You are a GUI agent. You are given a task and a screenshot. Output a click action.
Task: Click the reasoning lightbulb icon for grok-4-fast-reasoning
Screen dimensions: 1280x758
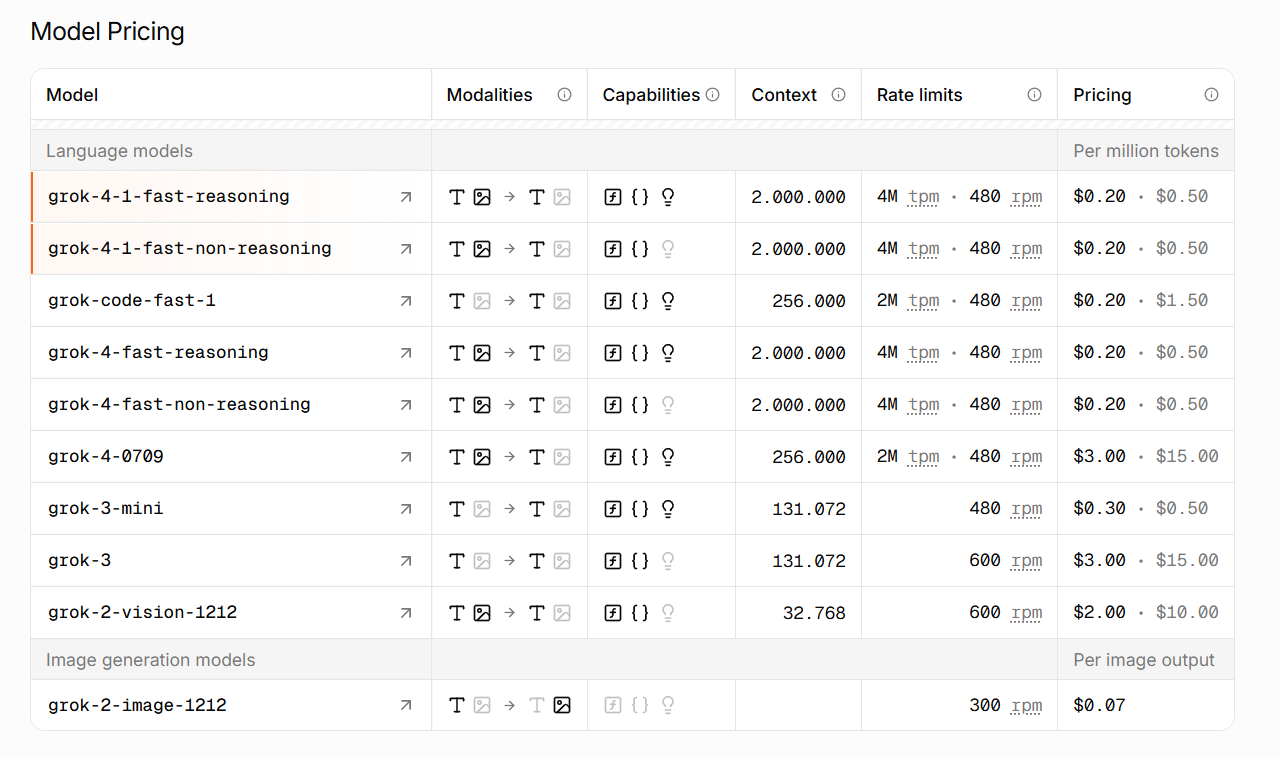tap(668, 353)
